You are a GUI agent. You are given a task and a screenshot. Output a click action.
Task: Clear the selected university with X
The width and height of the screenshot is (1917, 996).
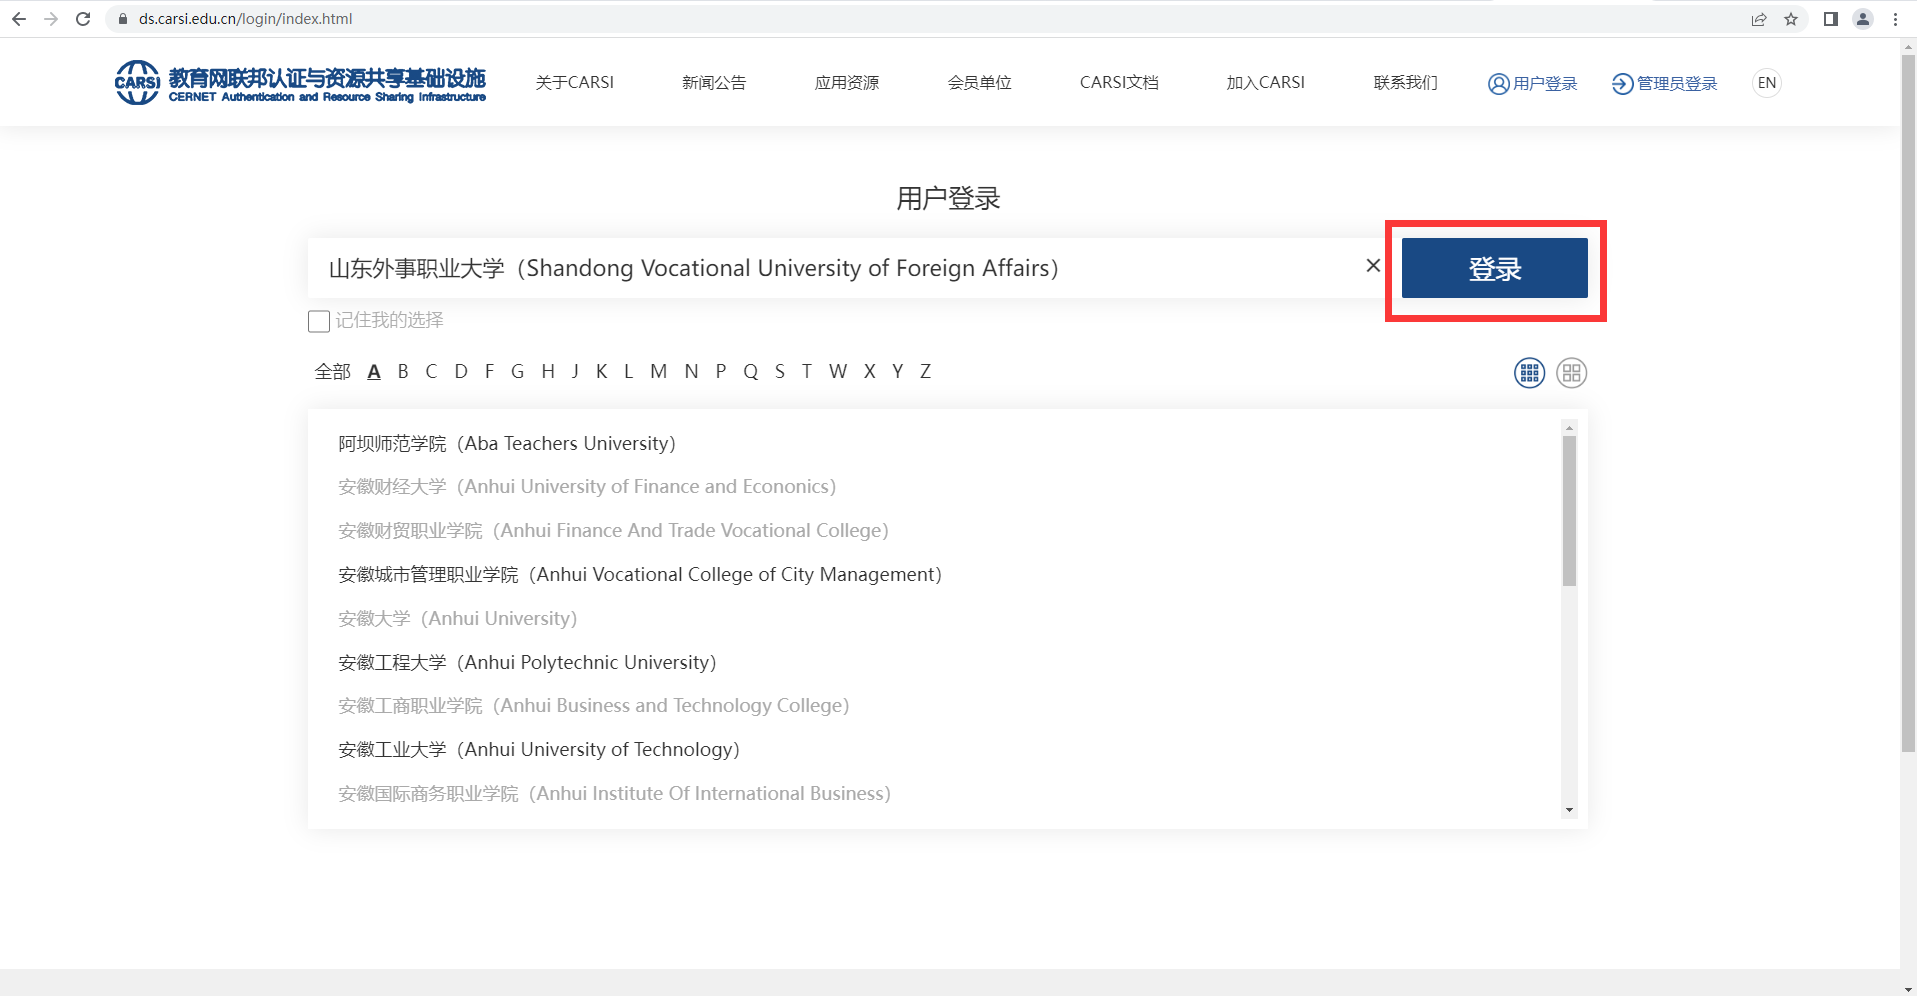click(1373, 265)
